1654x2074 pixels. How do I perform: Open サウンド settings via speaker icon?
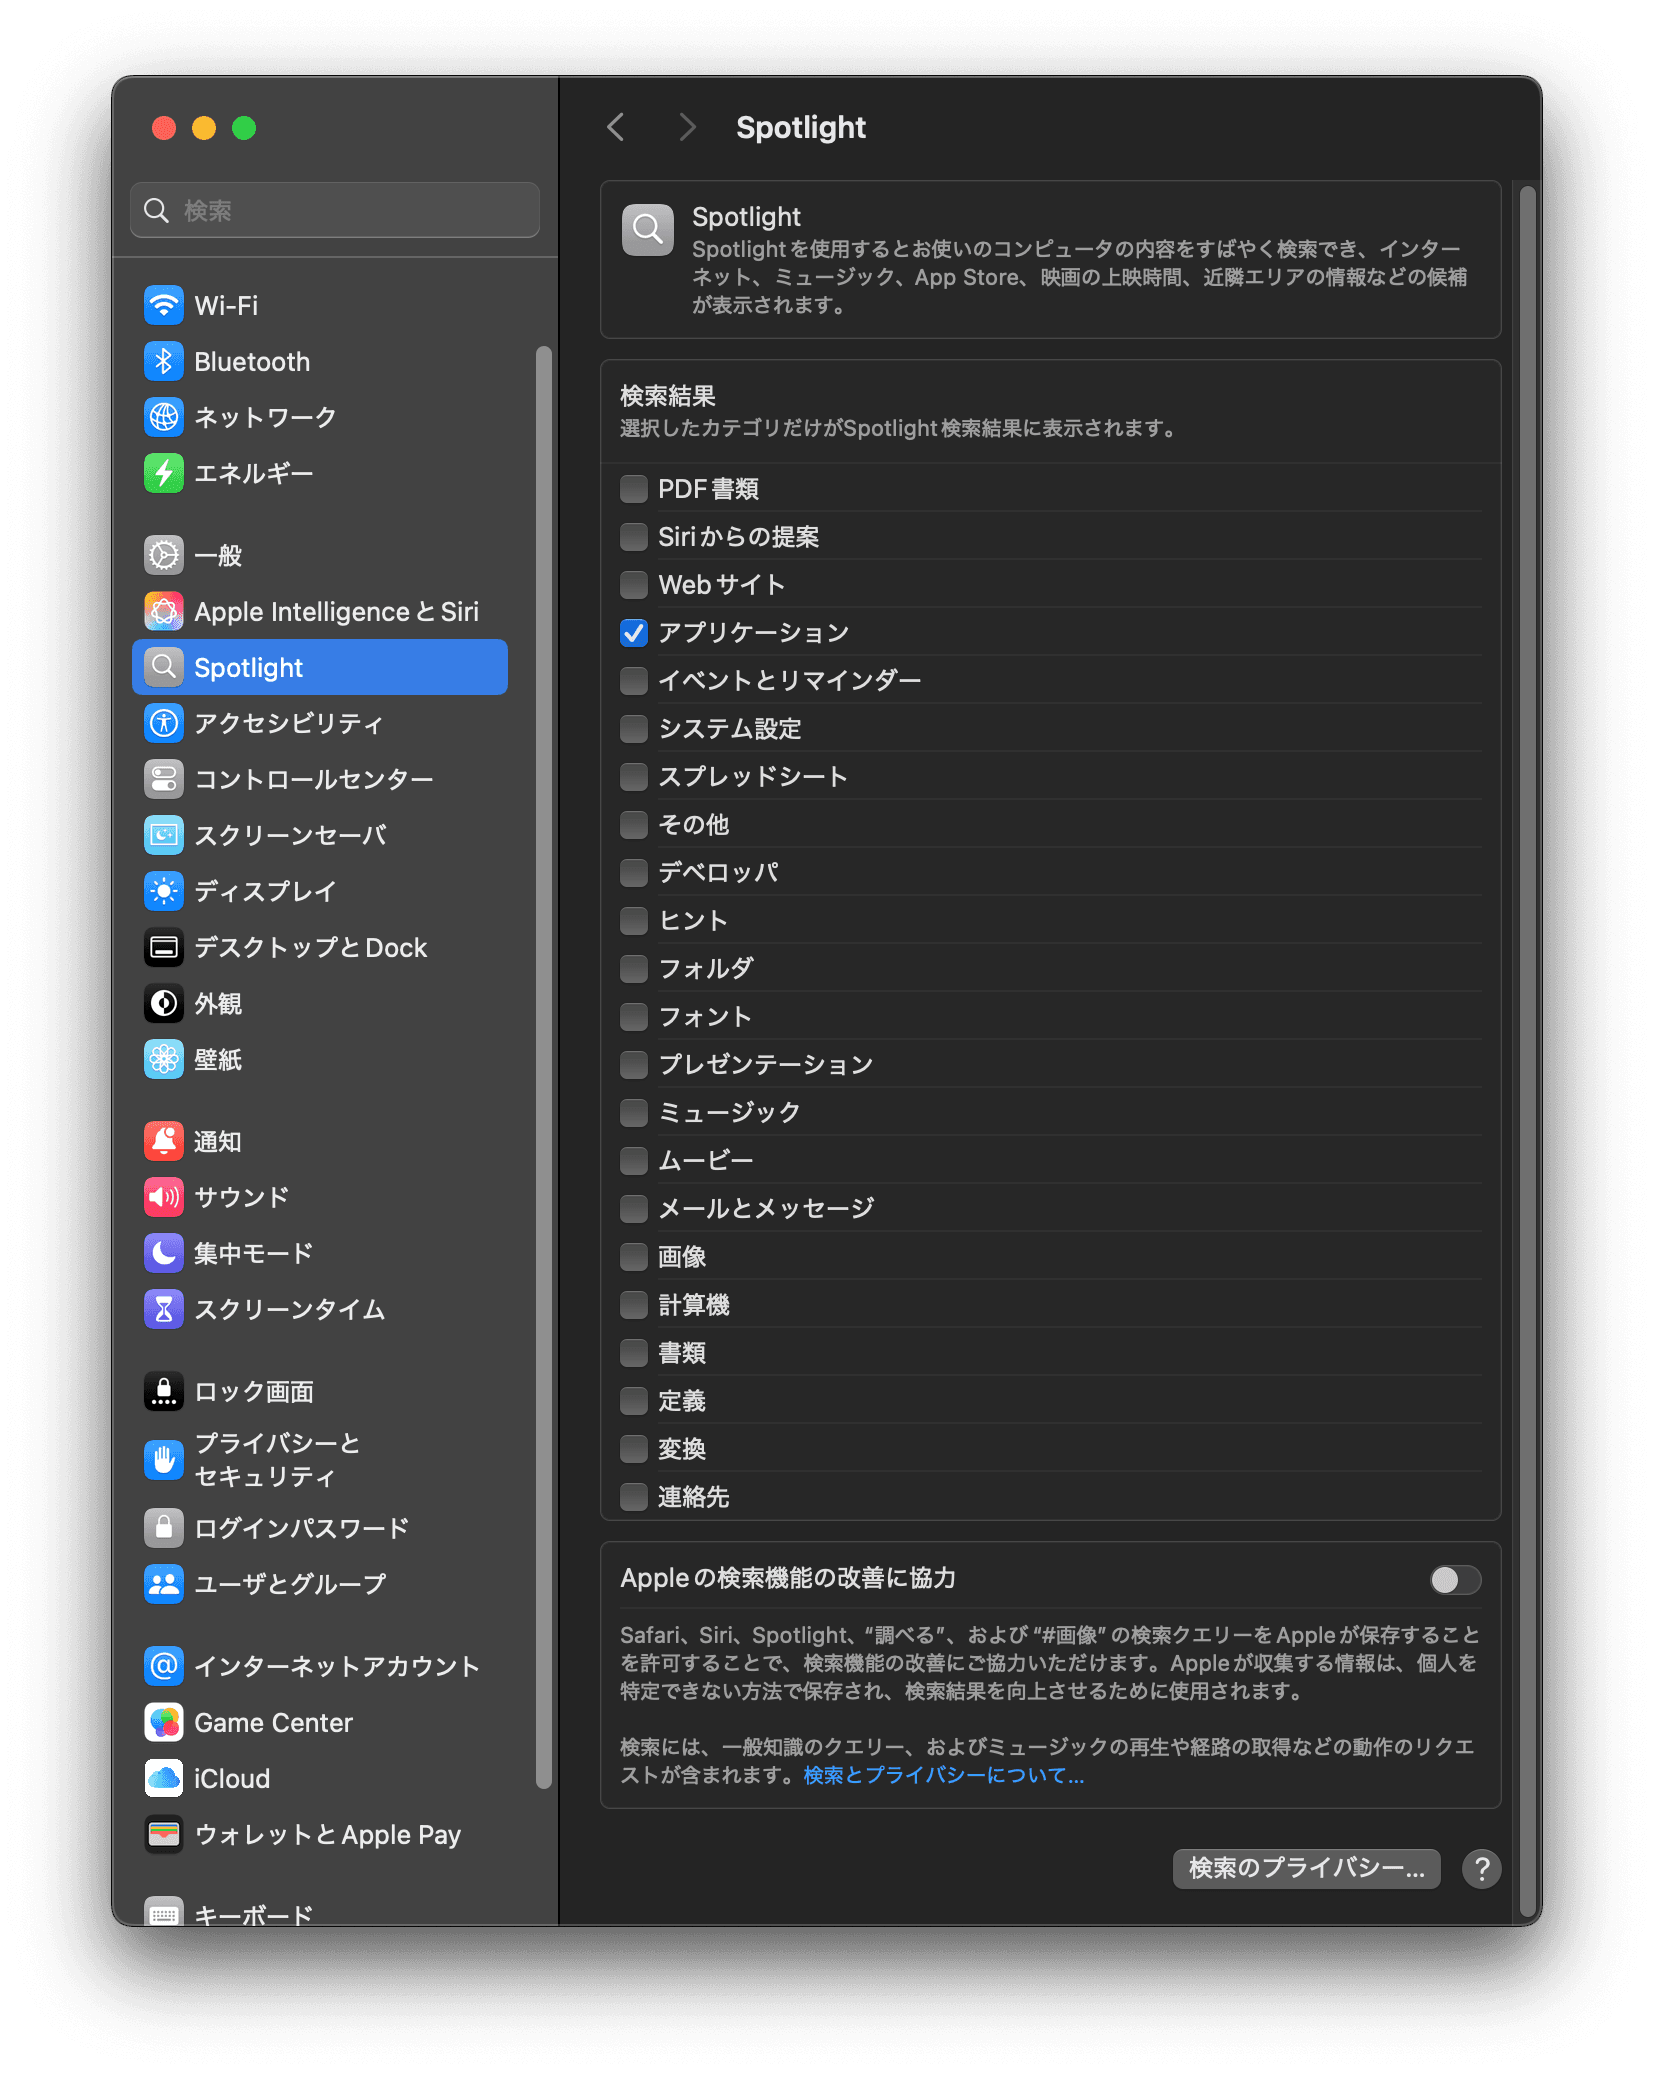pyautogui.click(x=164, y=1197)
